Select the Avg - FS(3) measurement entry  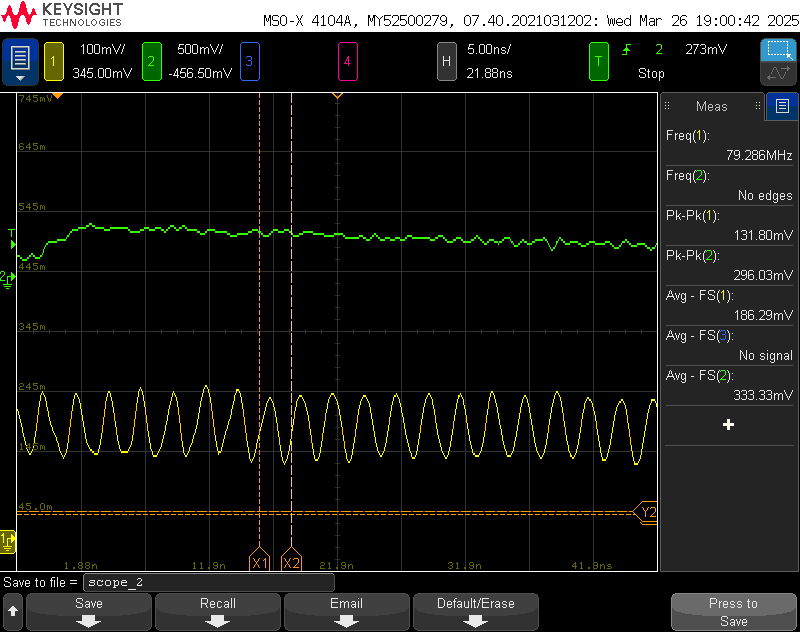(729, 346)
